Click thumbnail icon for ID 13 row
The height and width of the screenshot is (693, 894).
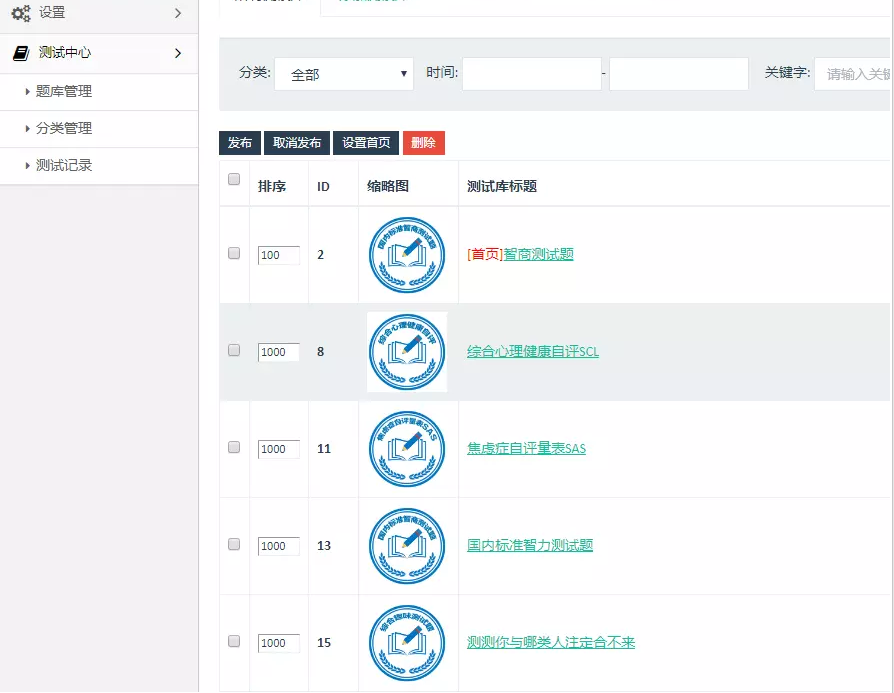point(407,546)
